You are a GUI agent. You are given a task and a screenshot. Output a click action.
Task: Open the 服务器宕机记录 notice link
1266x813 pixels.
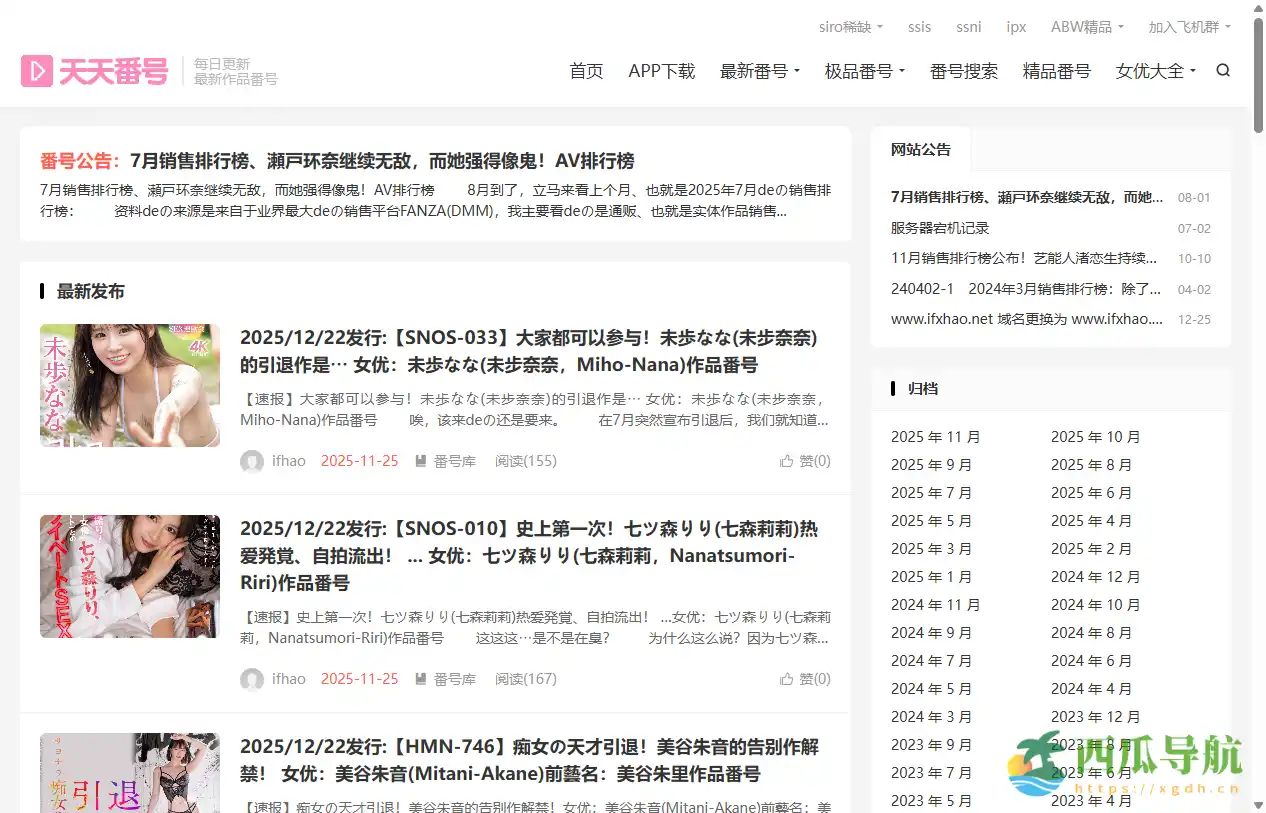[x=941, y=227]
